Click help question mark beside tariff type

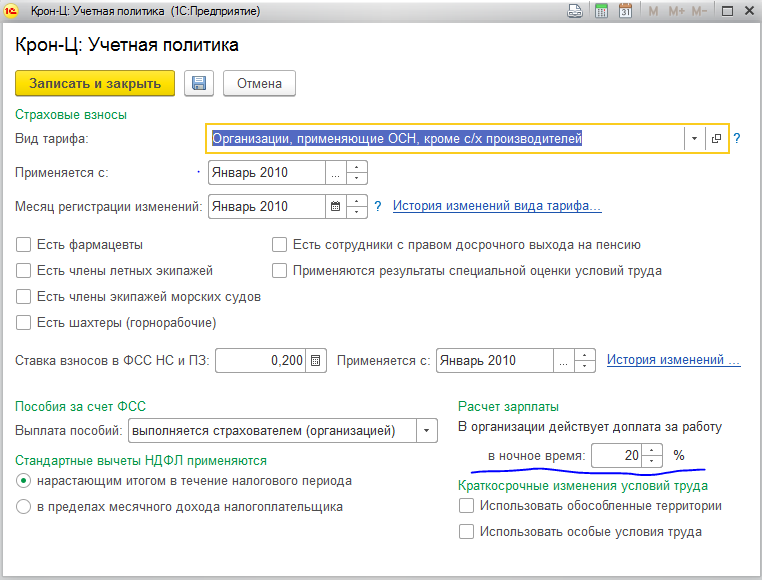pyautogui.click(x=737, y=139)
